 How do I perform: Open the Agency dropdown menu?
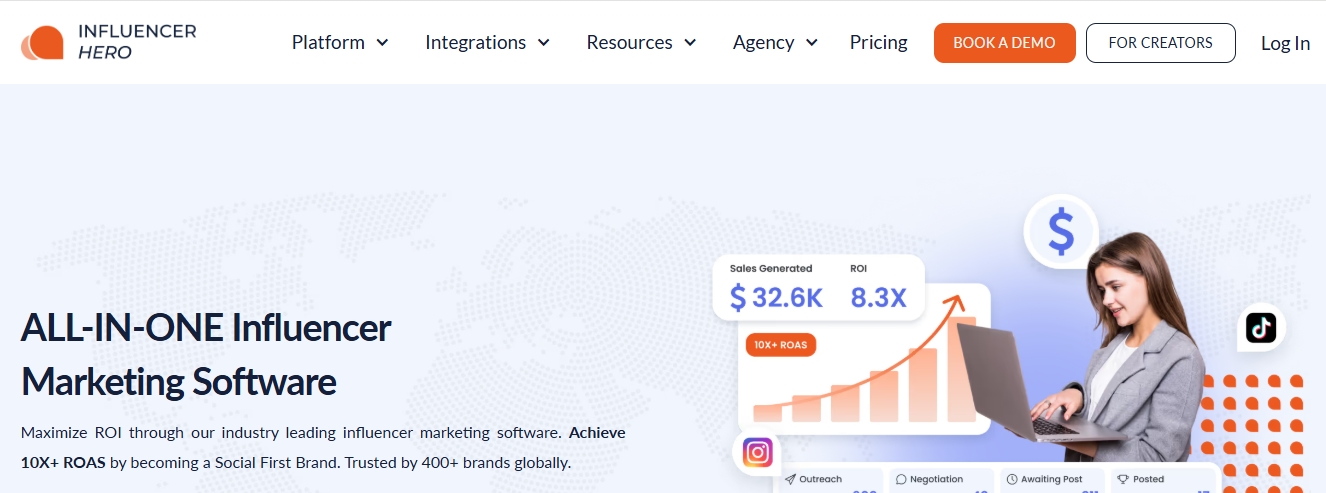[x=775, y=43]
